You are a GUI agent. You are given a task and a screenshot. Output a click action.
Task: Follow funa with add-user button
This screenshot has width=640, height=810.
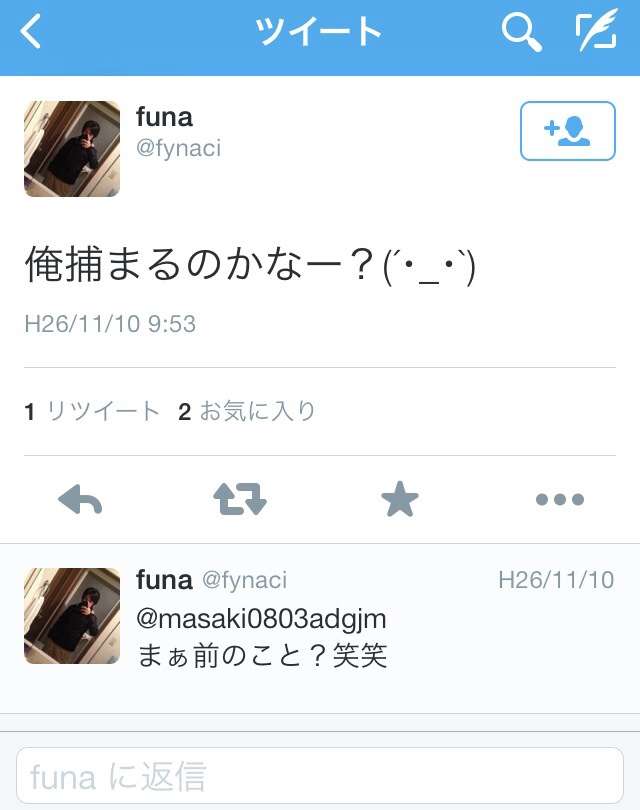pyautogui.click(x=568, y=131)
